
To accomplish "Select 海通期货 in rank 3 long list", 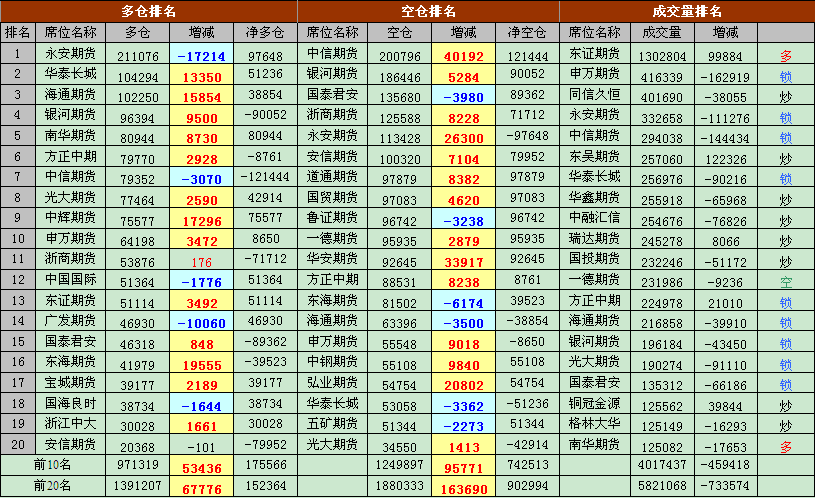I will click(x=70, y=95).
